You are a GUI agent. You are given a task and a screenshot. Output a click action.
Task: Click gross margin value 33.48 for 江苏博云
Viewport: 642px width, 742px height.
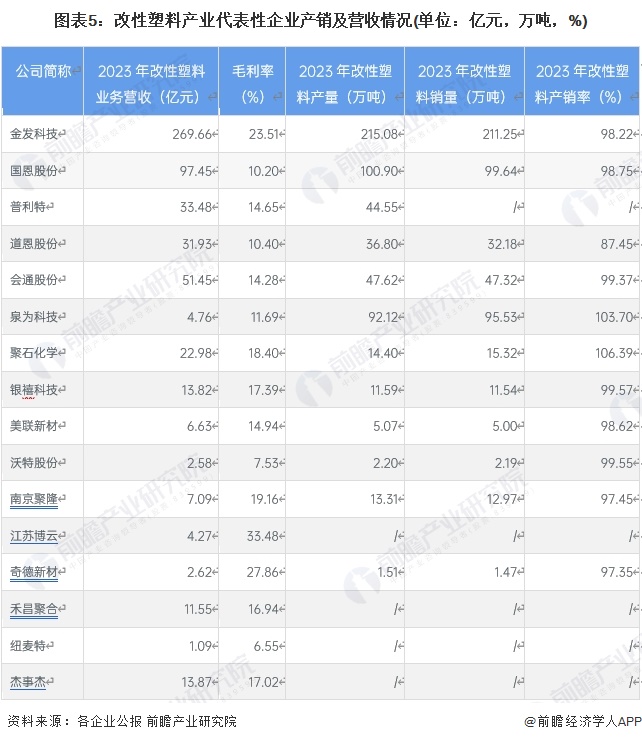[263, 536]
